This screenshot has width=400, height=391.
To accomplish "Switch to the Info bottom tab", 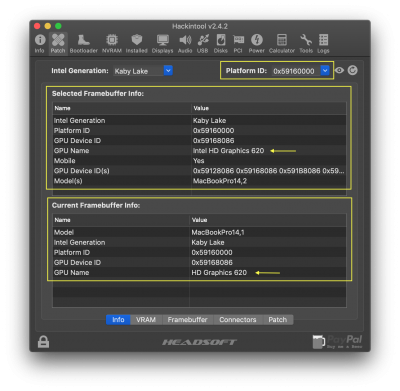I will click(118, 320).
